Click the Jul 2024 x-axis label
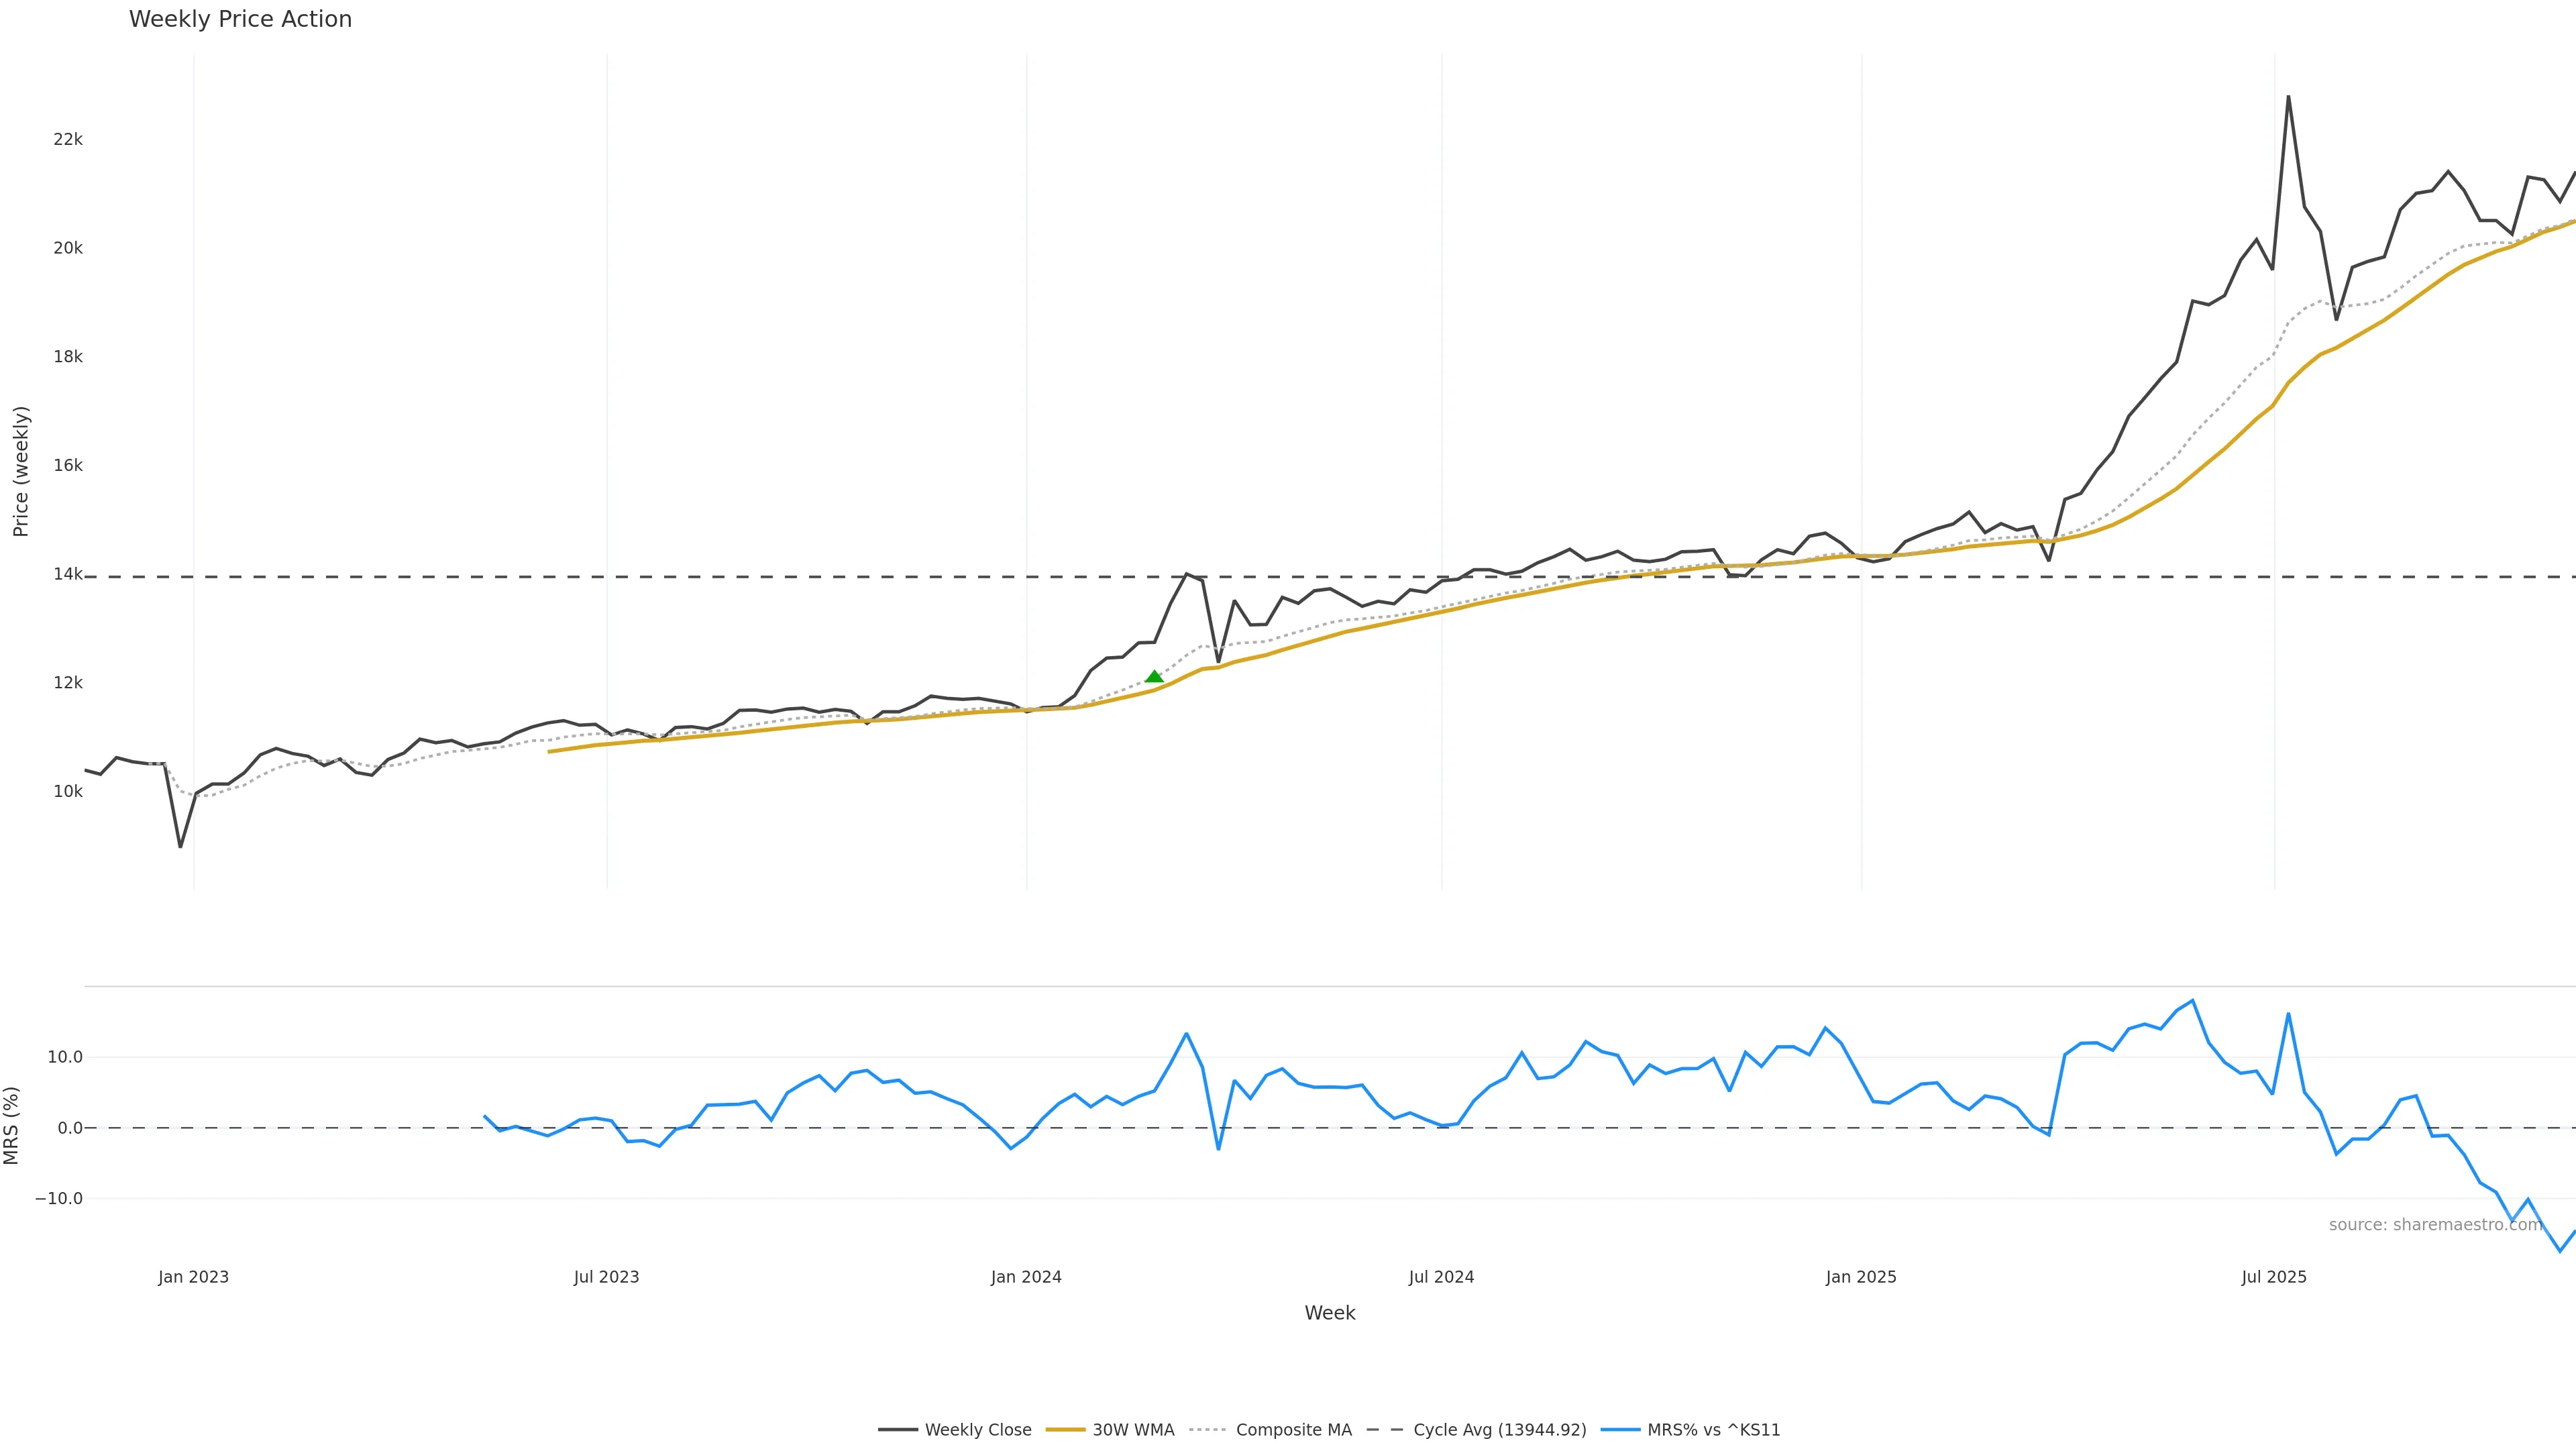The height and width of the screenshot is (1449, 2576). (1441, 1277)
